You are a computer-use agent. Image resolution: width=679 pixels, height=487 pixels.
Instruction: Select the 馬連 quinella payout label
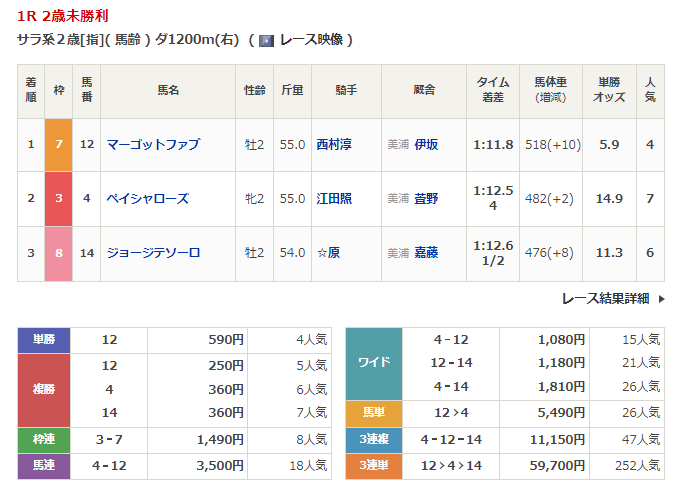click(x=44, y=465)
